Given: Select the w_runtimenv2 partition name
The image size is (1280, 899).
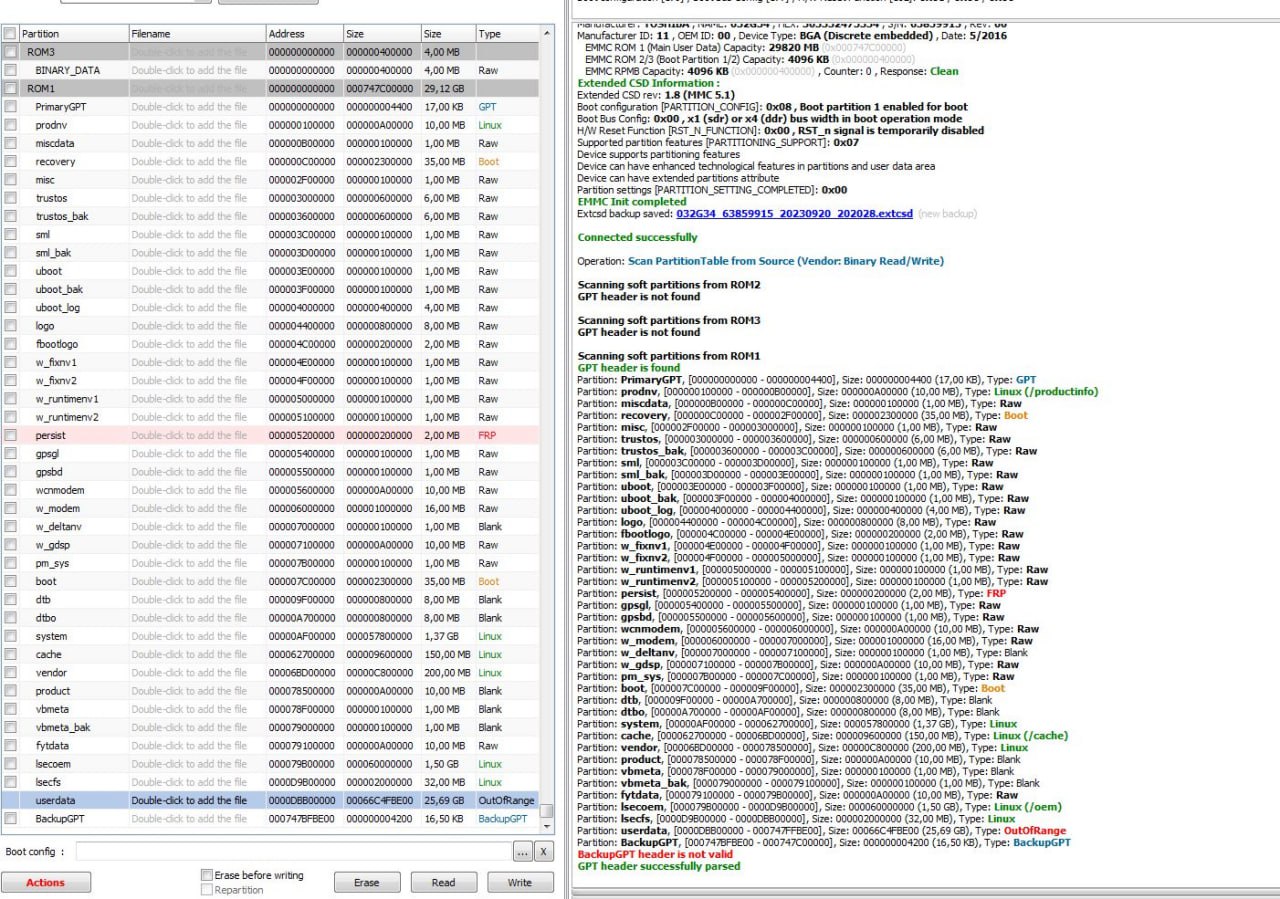Looking at the screenshot, I should pos(67,417).
